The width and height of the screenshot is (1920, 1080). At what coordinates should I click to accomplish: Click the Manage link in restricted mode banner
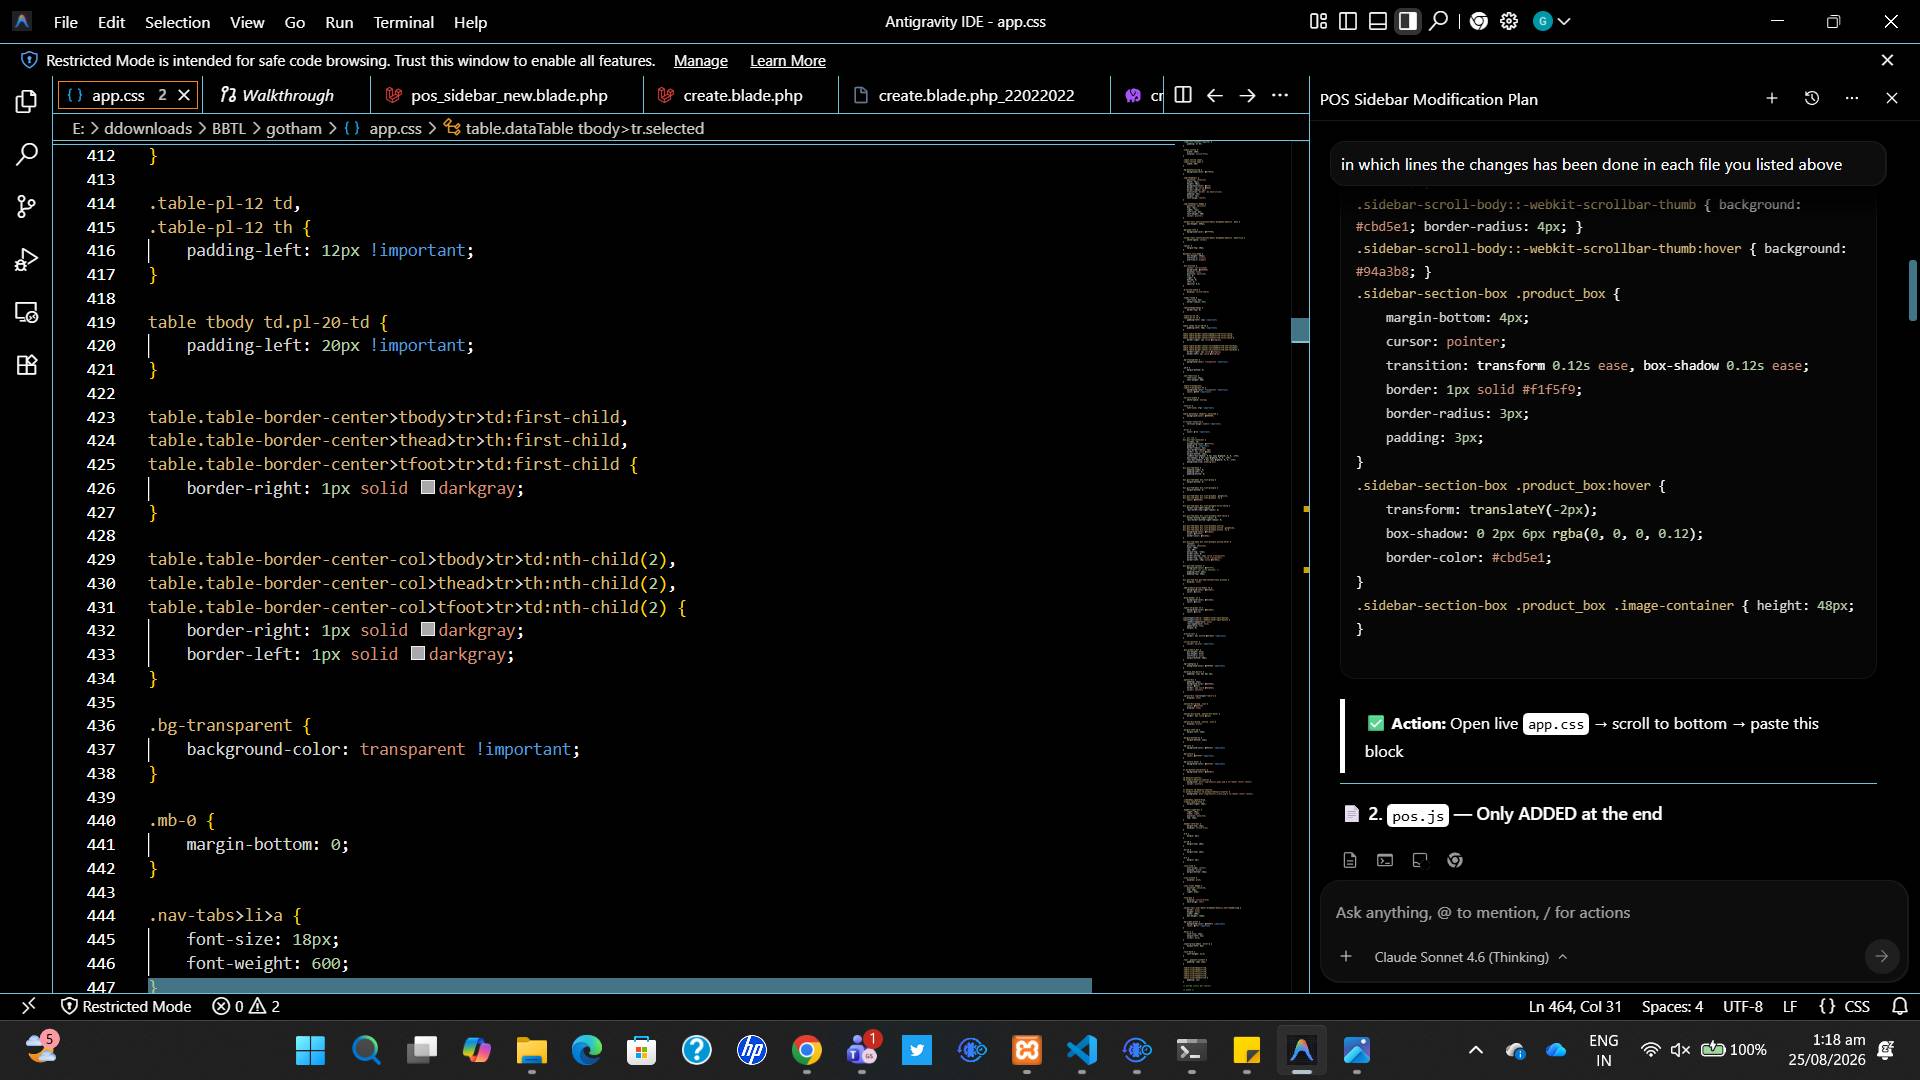tap(701, 61)
